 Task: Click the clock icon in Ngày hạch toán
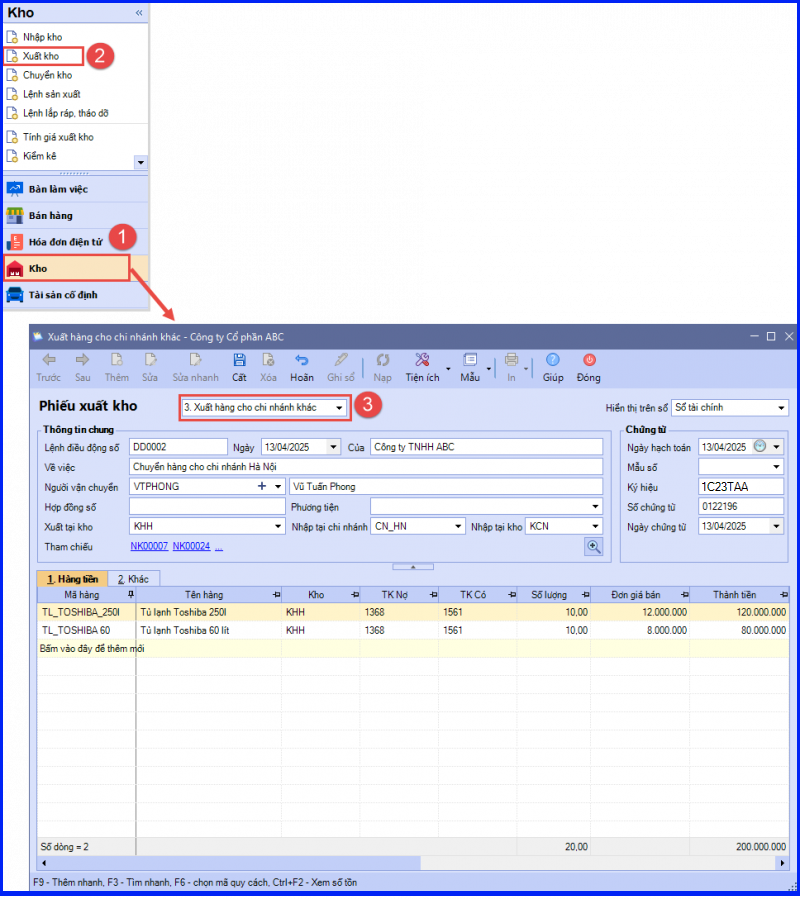[760, 446]
